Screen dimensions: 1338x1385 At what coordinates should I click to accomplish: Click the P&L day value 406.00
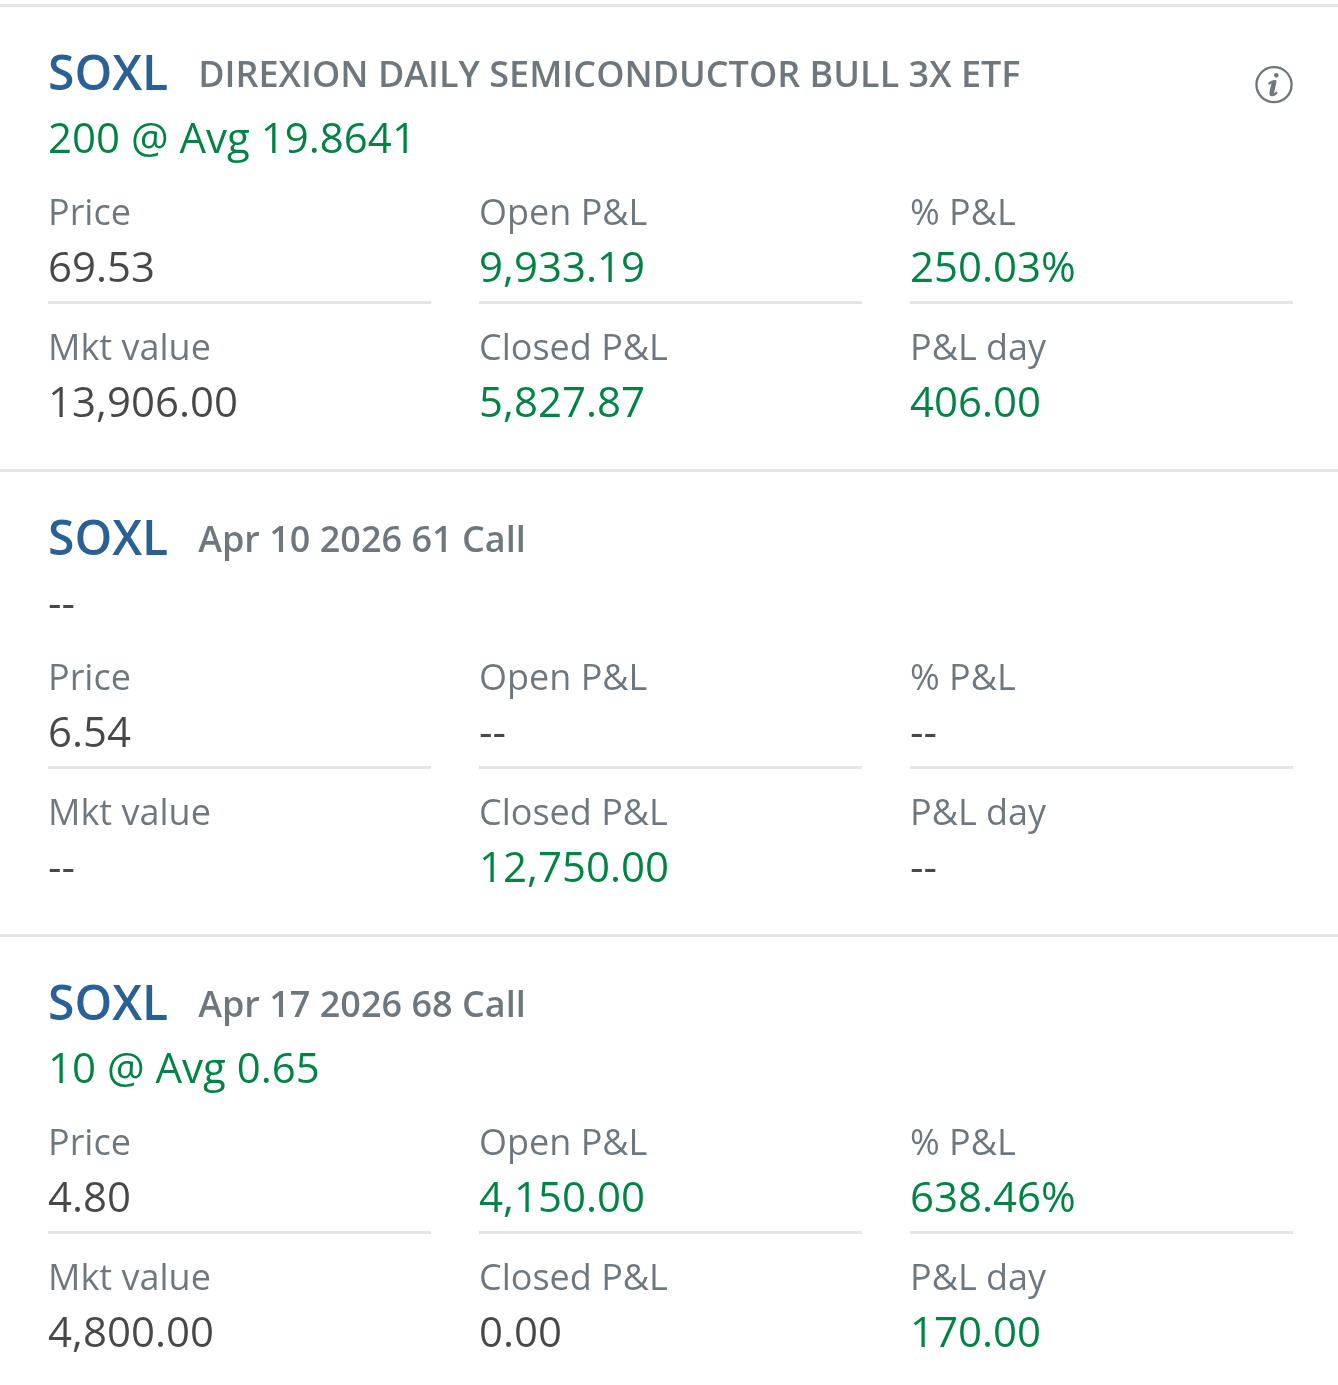tap(976, 403)
